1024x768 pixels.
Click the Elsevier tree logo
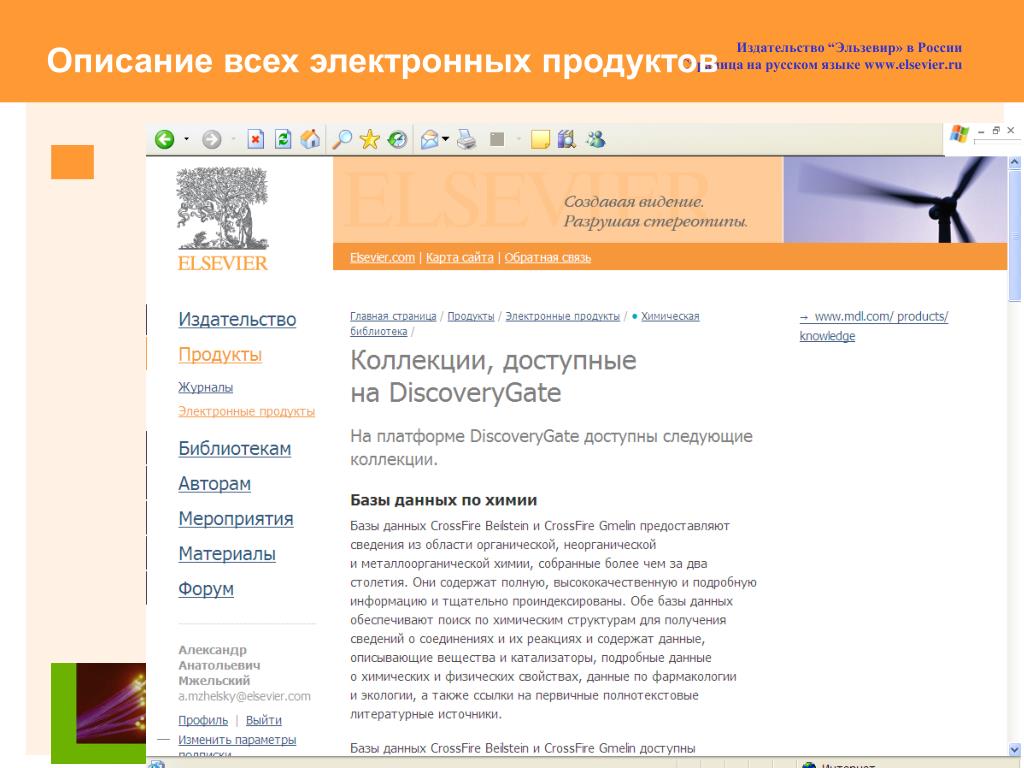223,219
